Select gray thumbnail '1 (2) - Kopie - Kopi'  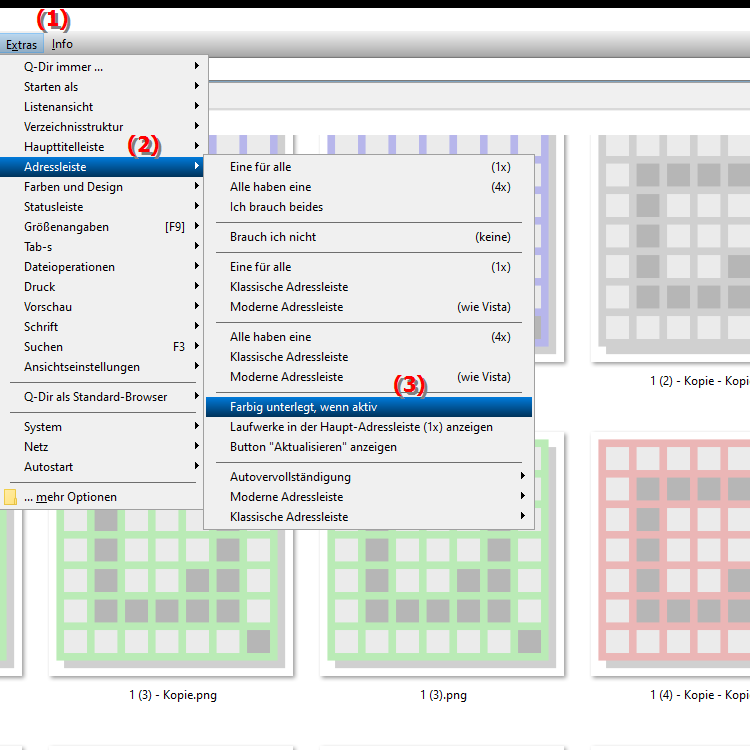[x=671, y=249]
